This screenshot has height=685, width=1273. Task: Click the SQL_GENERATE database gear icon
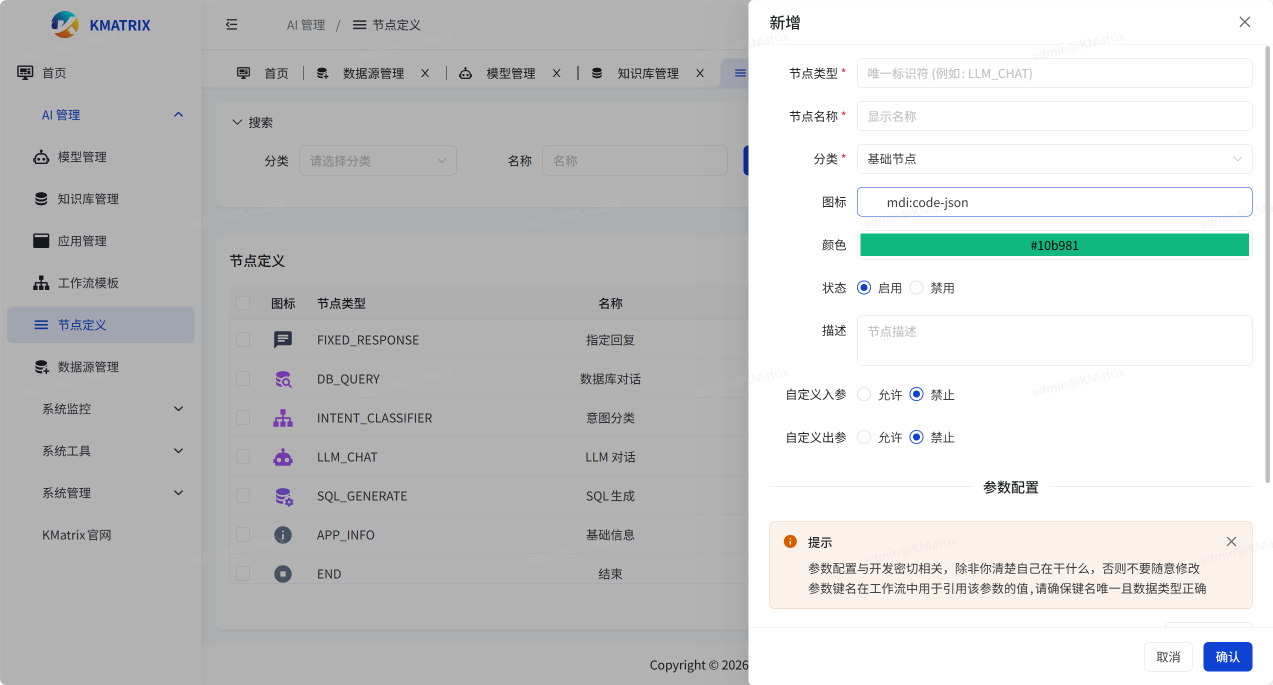coord(283,496)
